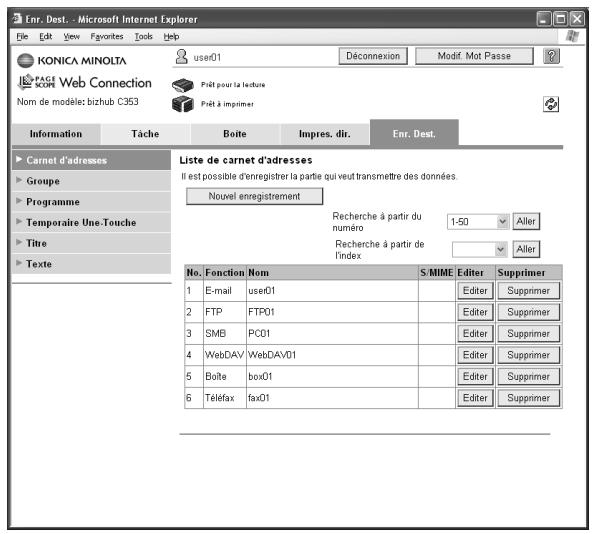Maximize the Internet Explorer window

pyautogui.click(x=560, y=19)
